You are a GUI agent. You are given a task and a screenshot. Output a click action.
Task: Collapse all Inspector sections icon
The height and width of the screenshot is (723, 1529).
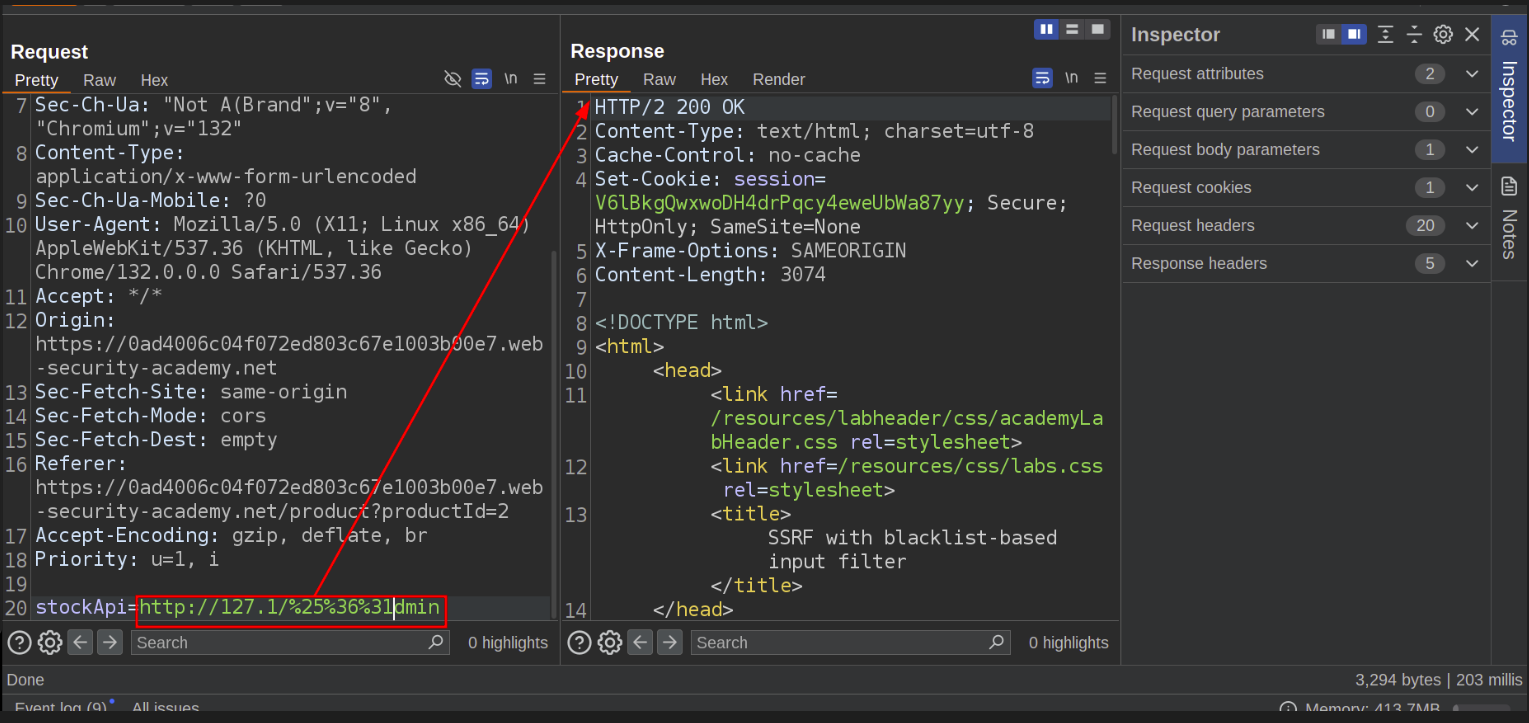1414,34
